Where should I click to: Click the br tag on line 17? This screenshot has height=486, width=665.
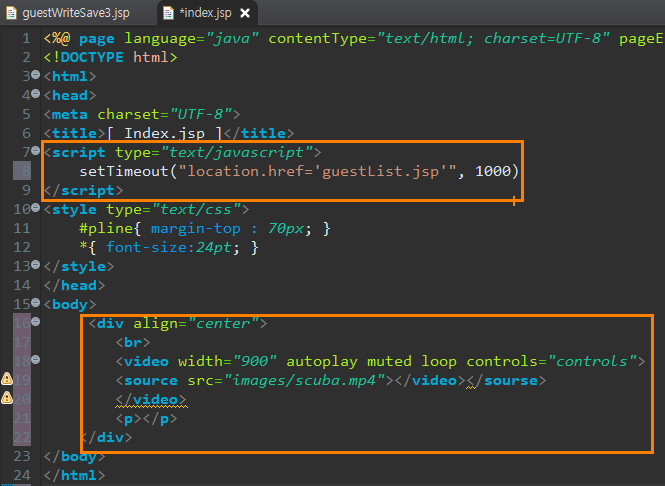click(x=133, y=342)
